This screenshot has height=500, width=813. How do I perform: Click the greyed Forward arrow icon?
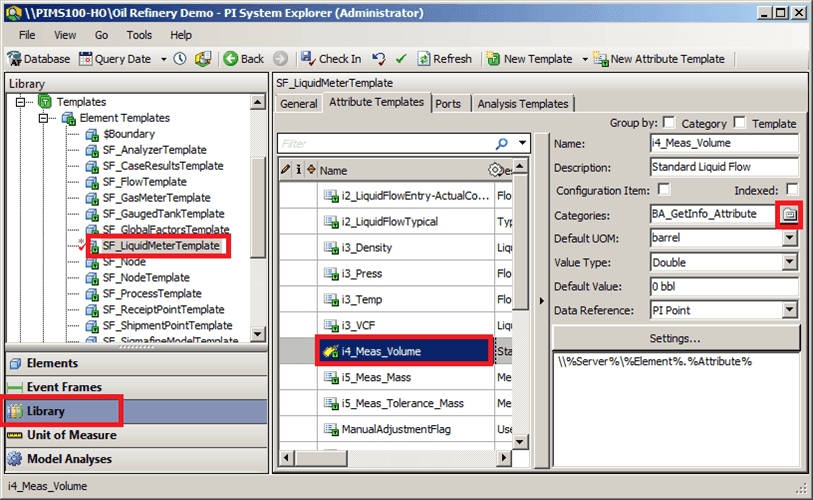[x=281, y=59]
